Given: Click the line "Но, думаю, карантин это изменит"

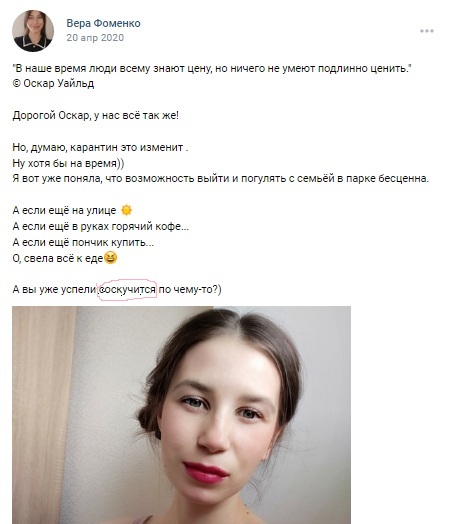Looking at the screenshot, I should point(100,147).
